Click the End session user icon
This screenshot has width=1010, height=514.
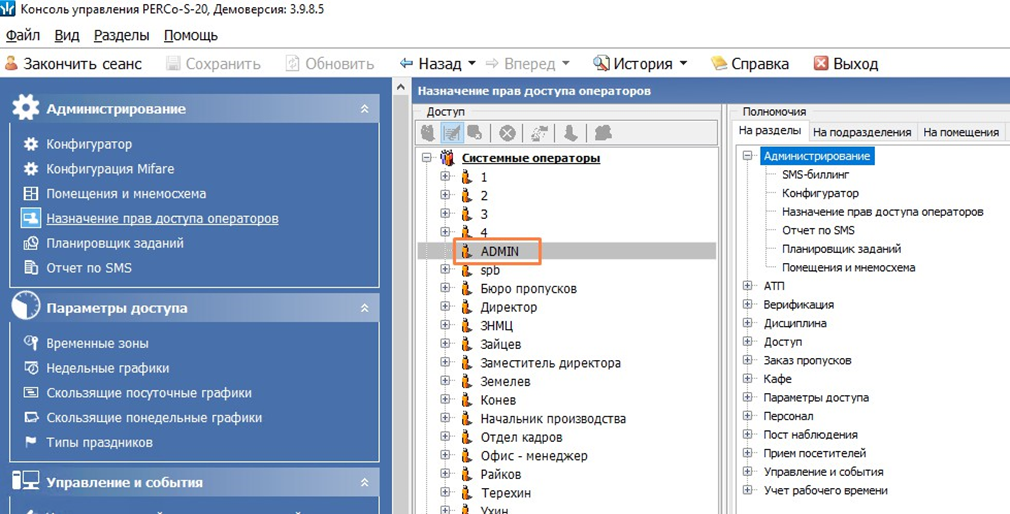12,64
